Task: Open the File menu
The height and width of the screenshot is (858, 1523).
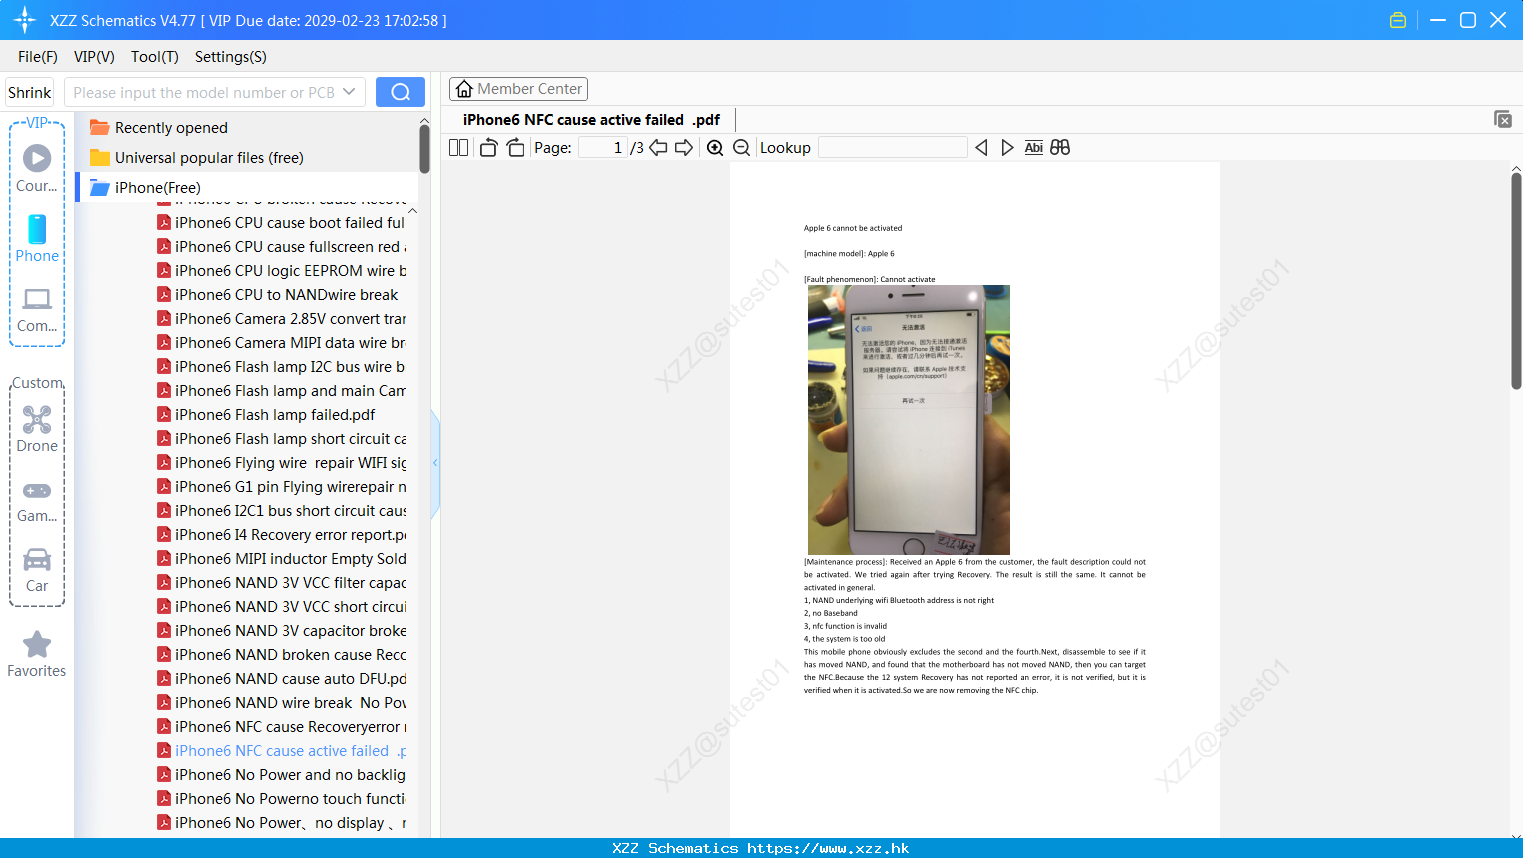Action: [38, 57]
